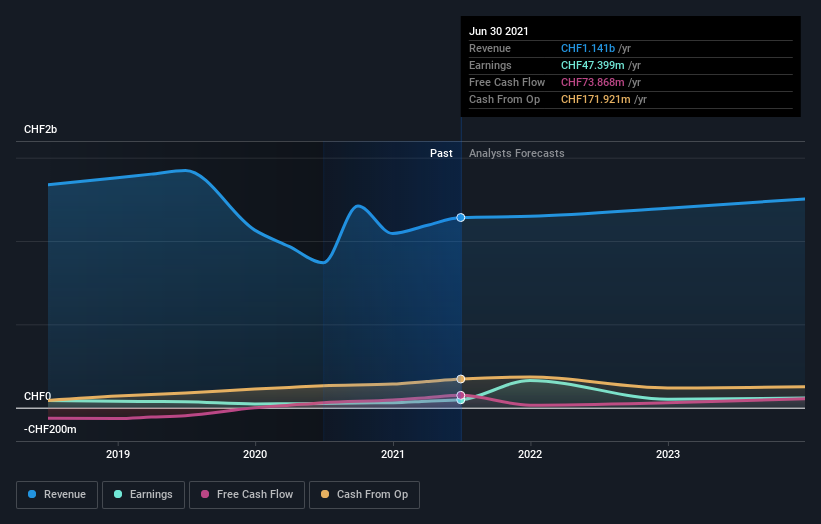Click the Past section label
Screen dimensions: 821x524
point(441,153)
